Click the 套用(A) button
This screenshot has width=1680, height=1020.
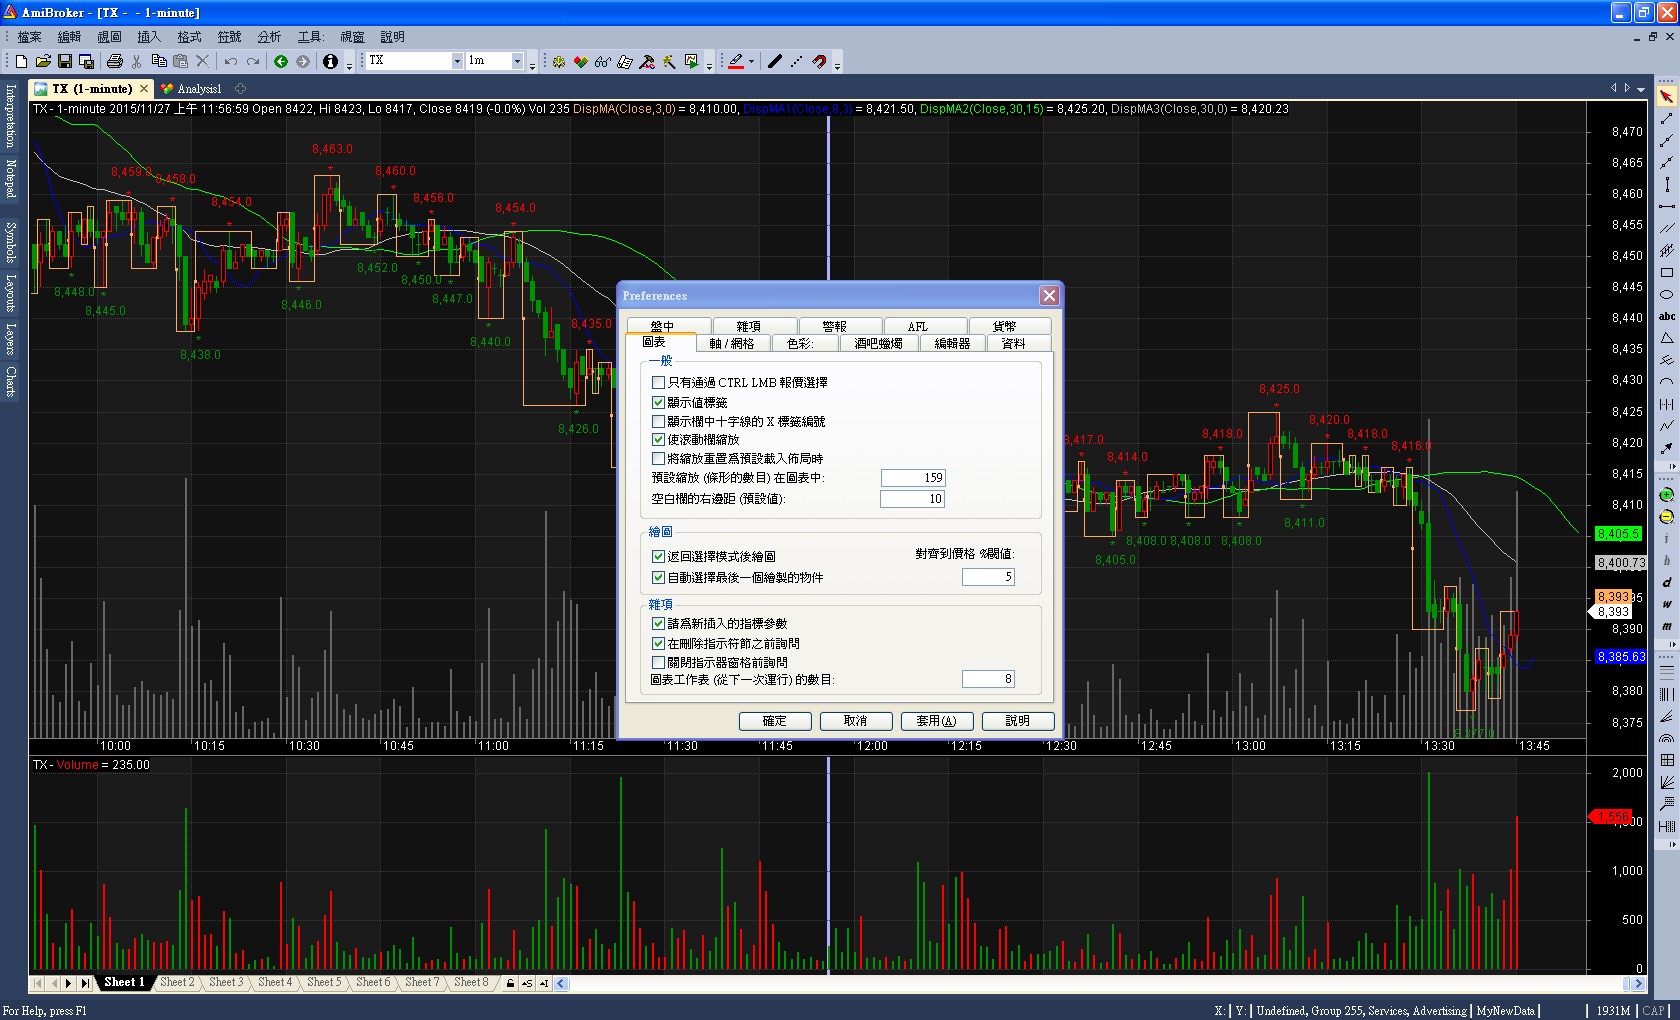tap(937, 721)
